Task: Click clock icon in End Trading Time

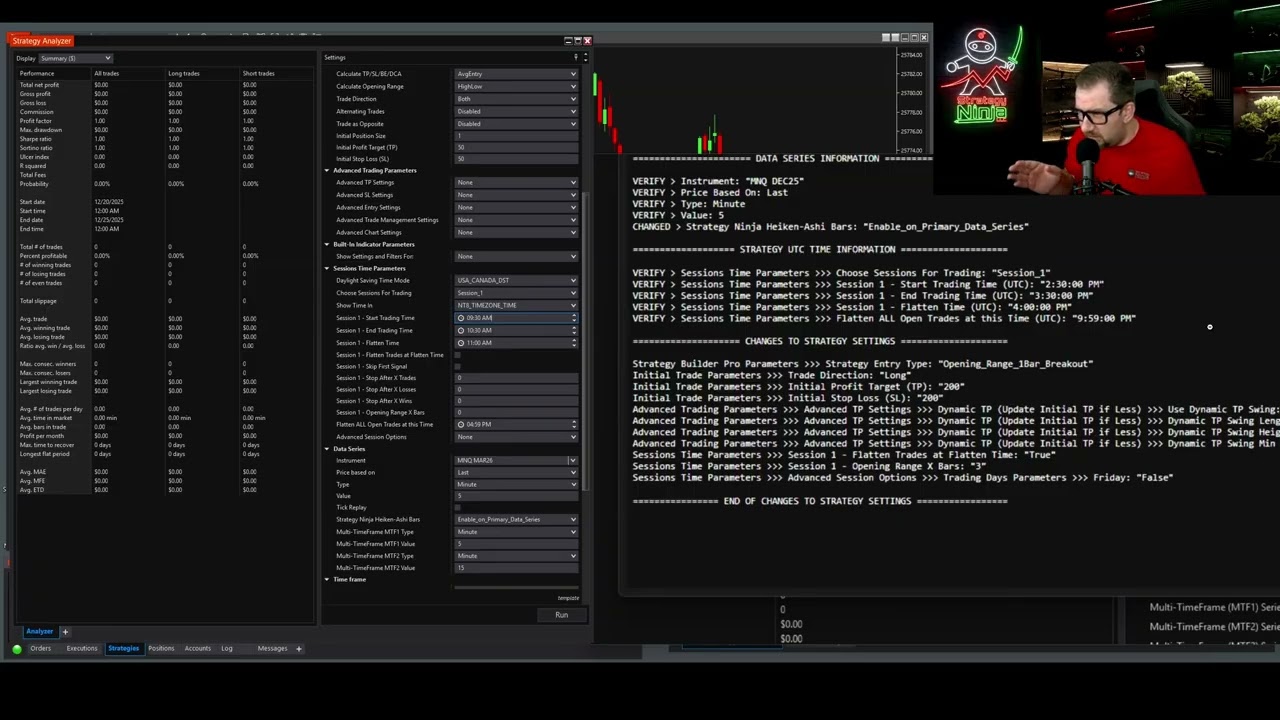Action: tap(461, 330)
